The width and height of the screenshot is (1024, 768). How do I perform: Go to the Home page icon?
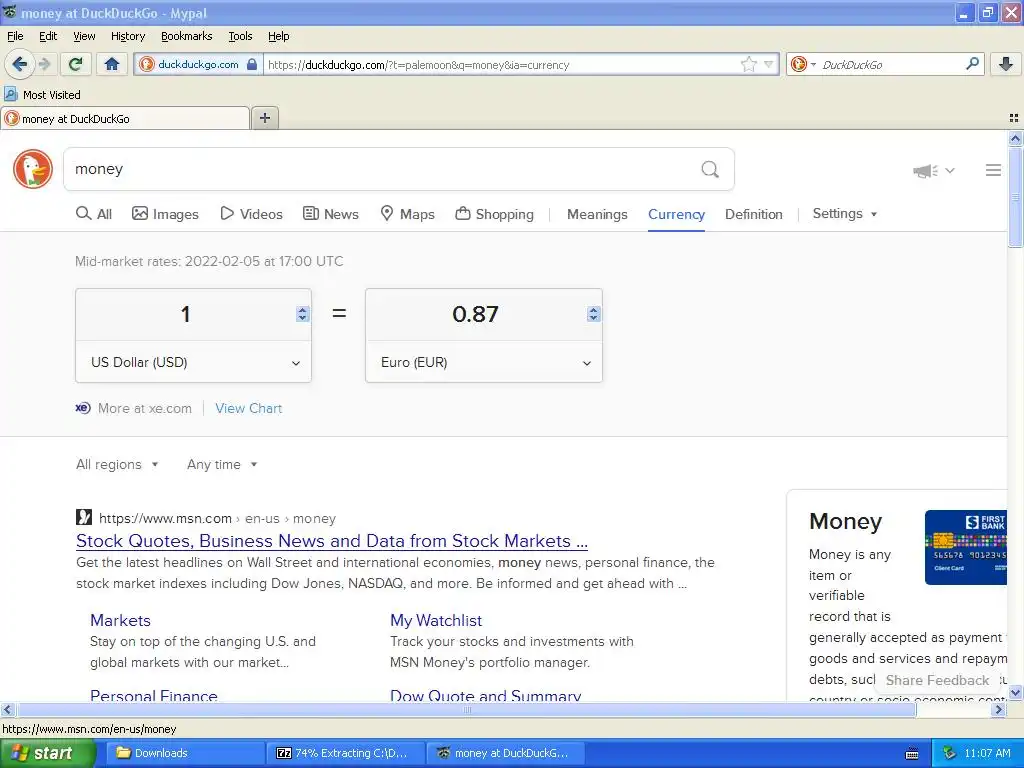[x=112, y=64]
